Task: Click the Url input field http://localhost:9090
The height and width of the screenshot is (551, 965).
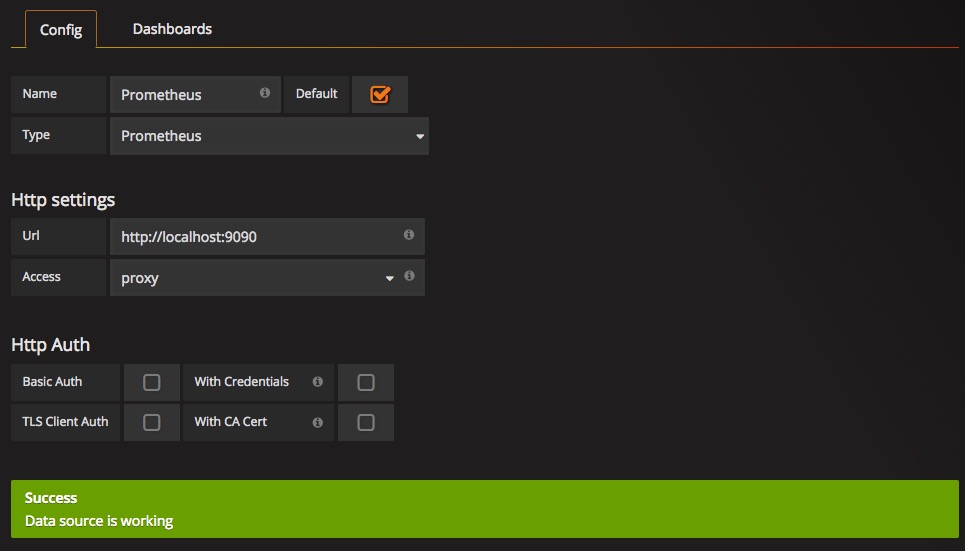Action: click(267, 236)
